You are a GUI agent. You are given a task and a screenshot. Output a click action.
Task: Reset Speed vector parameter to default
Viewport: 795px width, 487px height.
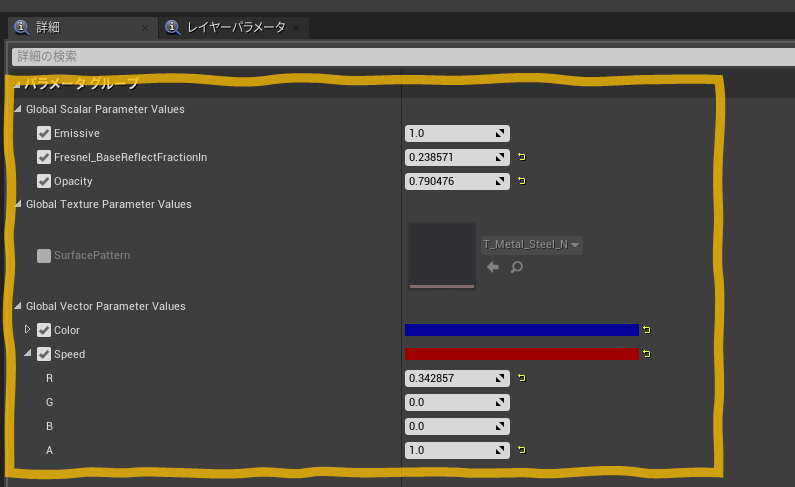pyautogui.click(x=647, y=354)
